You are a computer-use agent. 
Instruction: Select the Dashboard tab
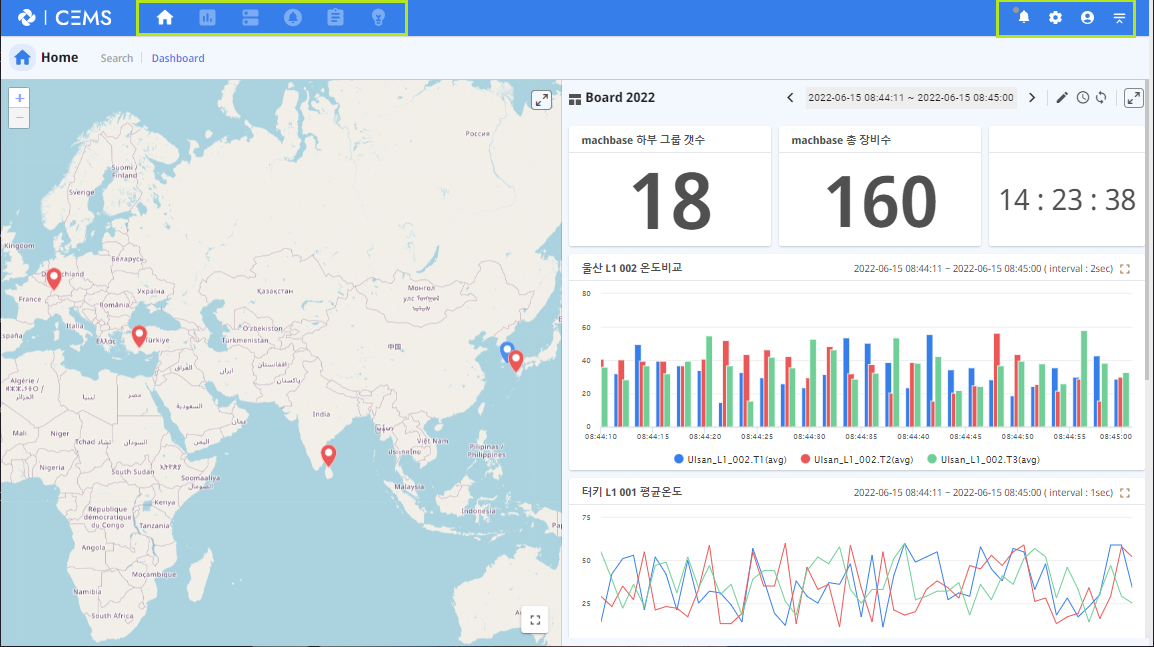click(x=178, y=58)
